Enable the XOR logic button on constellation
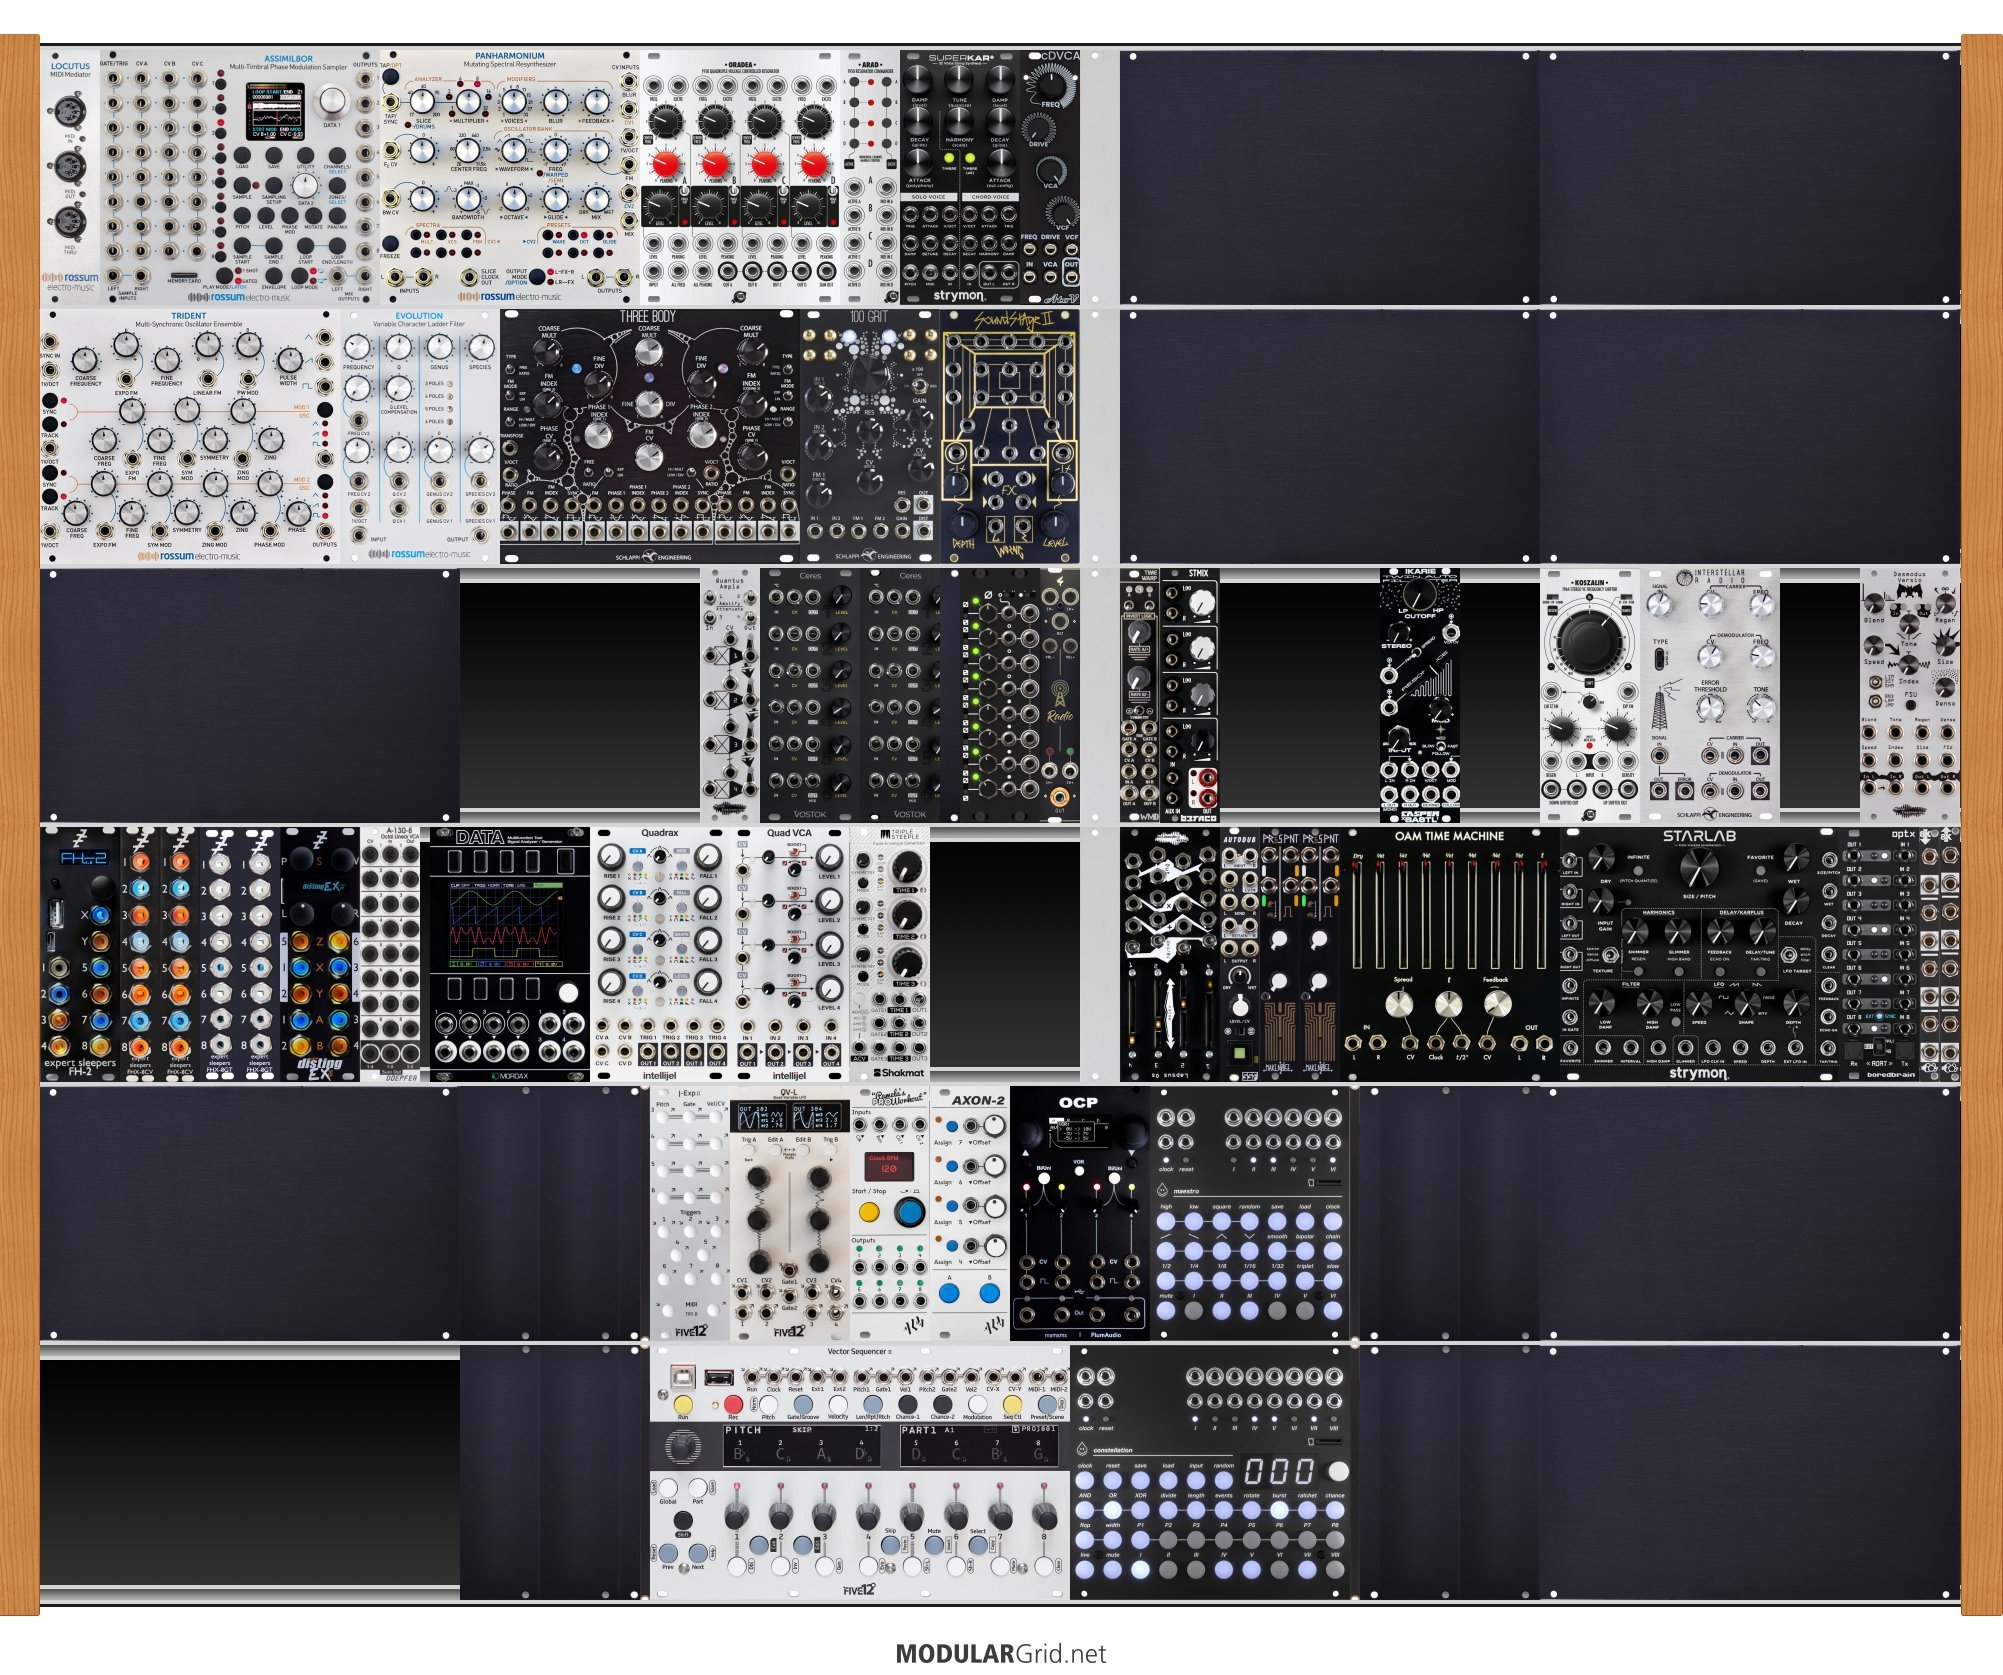 click(x=1140, y=1509)
